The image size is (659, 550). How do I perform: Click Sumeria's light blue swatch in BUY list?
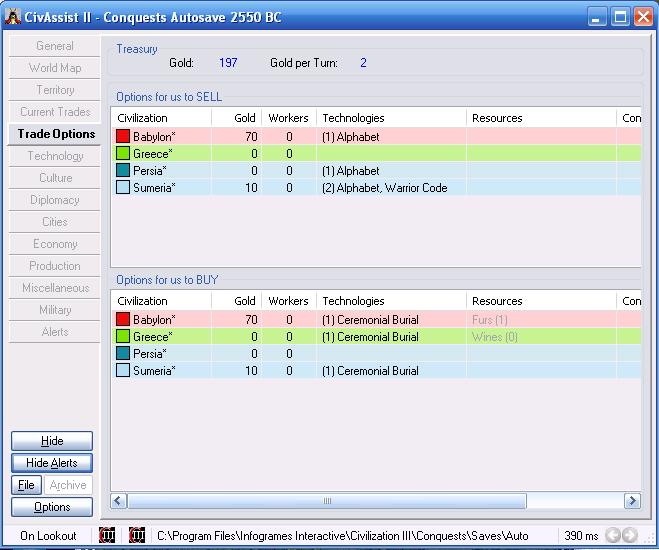pos(123,371)
